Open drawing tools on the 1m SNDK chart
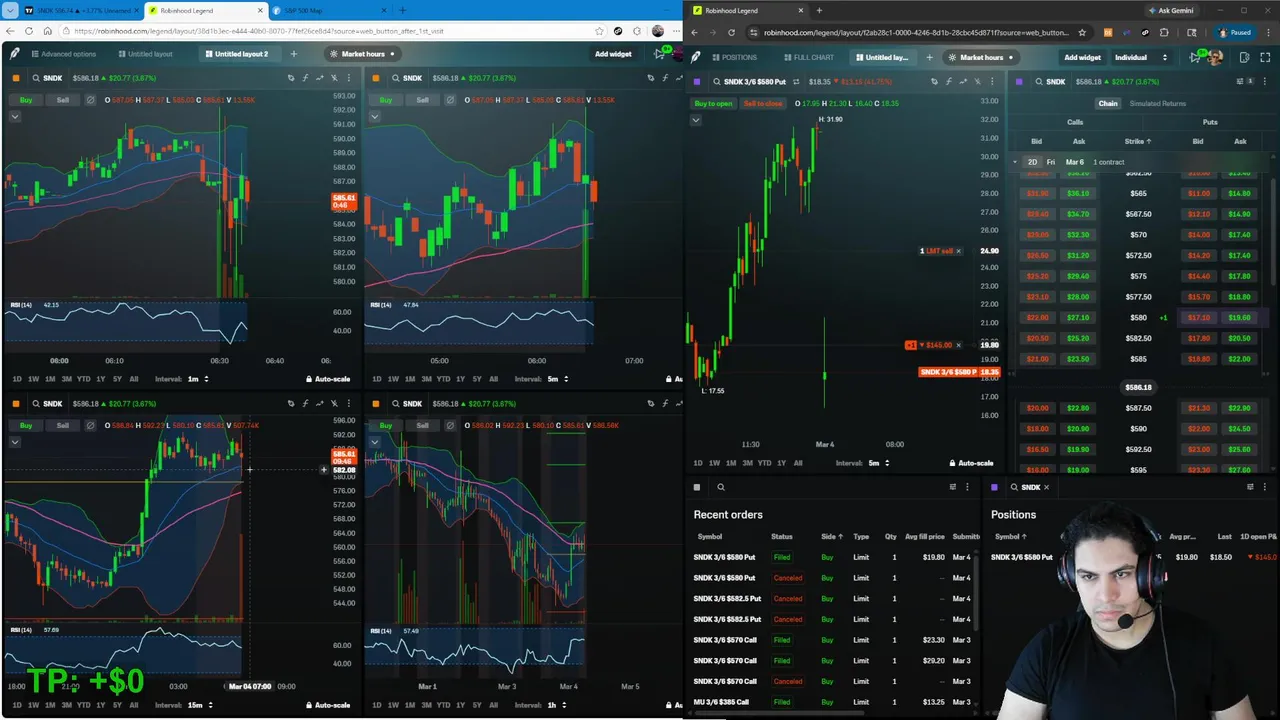This screenshot has width=1280, height=720. [x=291, y=78]
